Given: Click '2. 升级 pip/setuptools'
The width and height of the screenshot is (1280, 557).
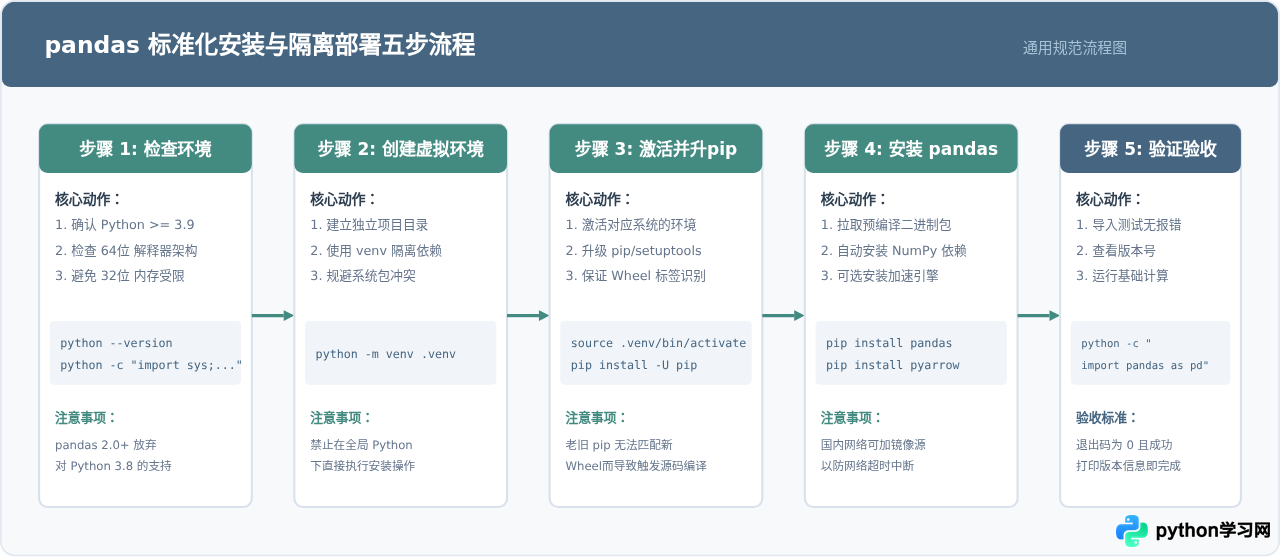Looking at the screenshot, I should (634, 251).
